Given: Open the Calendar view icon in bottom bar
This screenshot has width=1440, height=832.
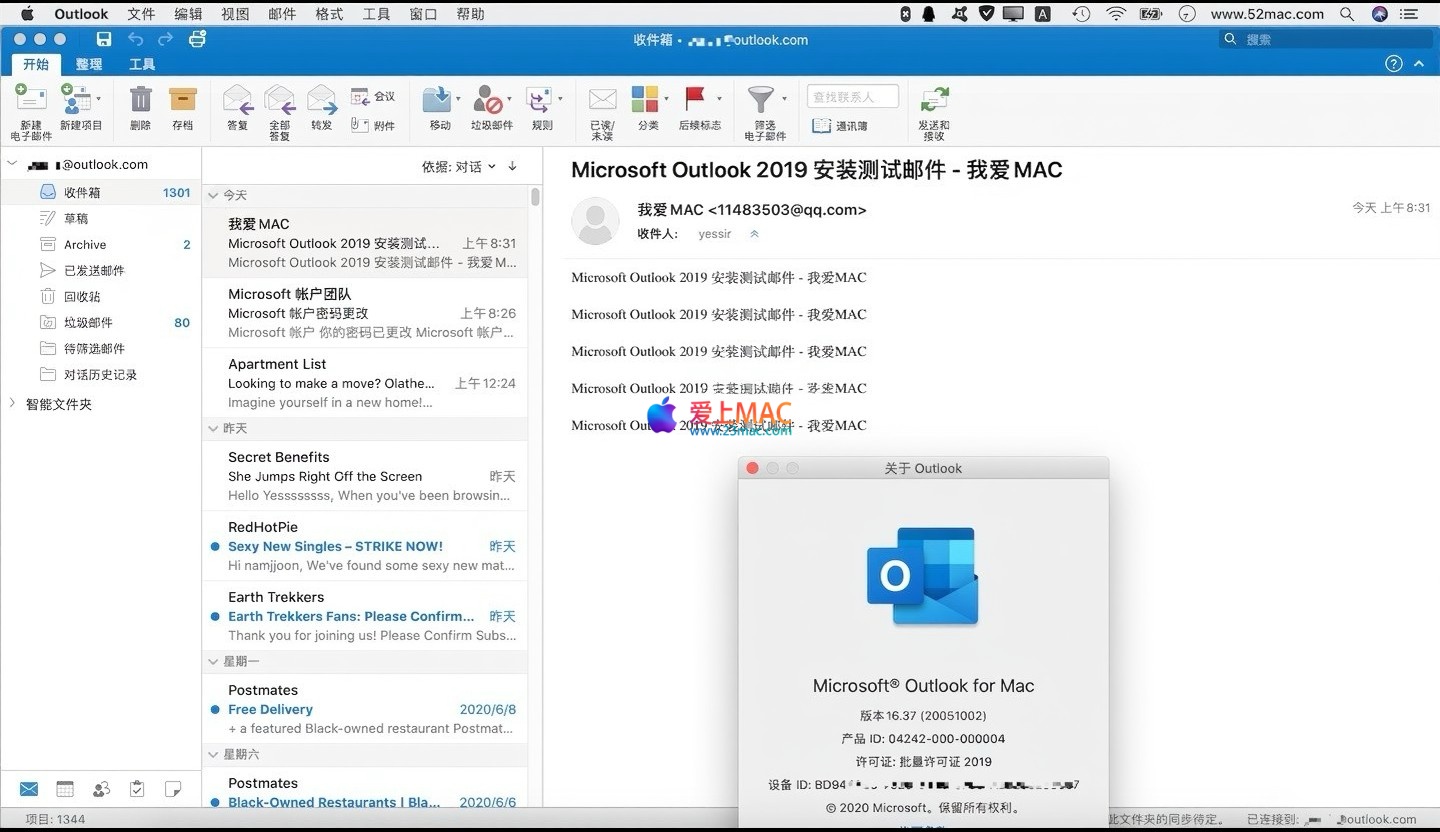Looking at the screenshot, I should pyautogui.click(x=65, y=789).
